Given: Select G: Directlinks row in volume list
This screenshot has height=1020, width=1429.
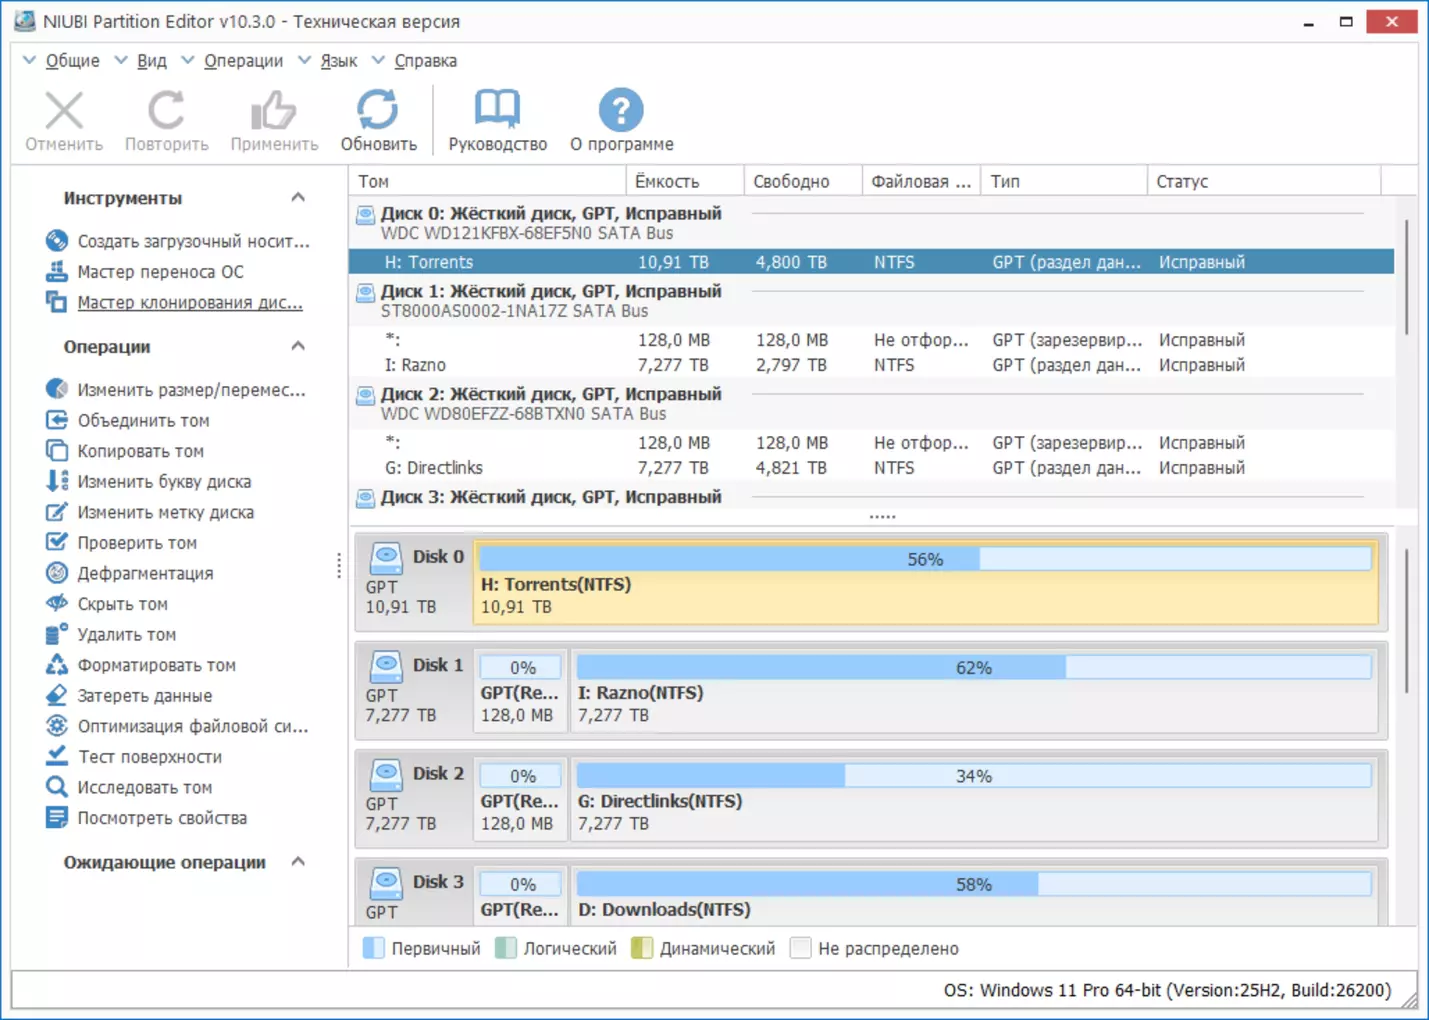Looking at the screenshot, I should pyautogui.click(x=433, y=468).
